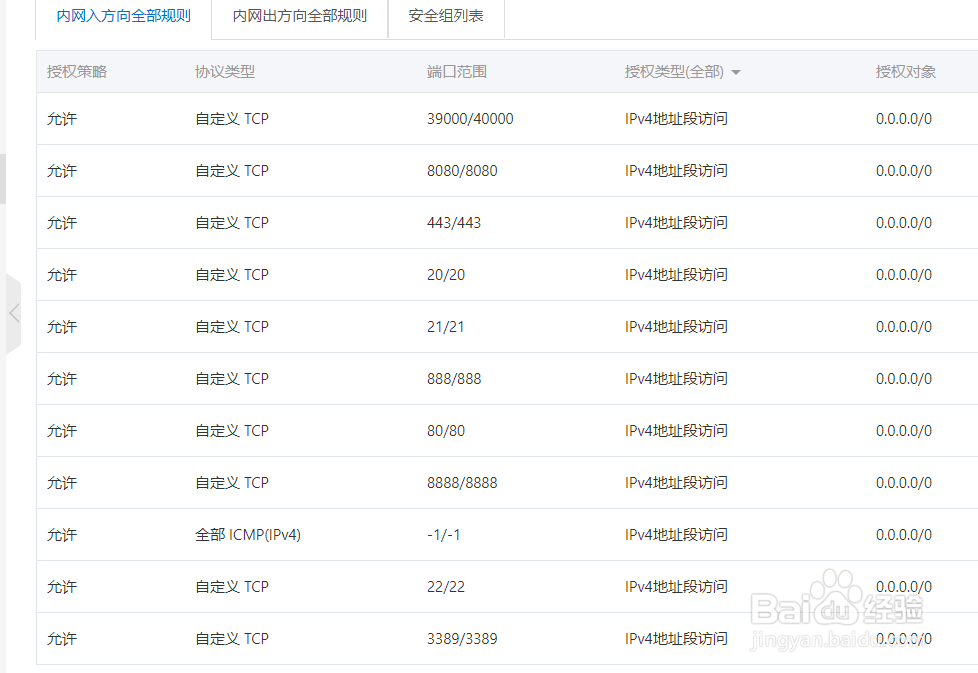
Task: Expand the collapsed left side panel chevron
Action: (x=14, y=312)
